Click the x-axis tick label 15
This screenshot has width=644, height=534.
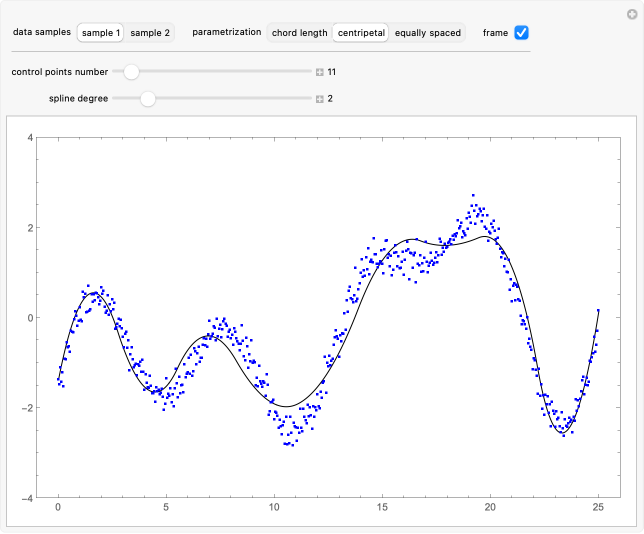[x=382, y=508]
